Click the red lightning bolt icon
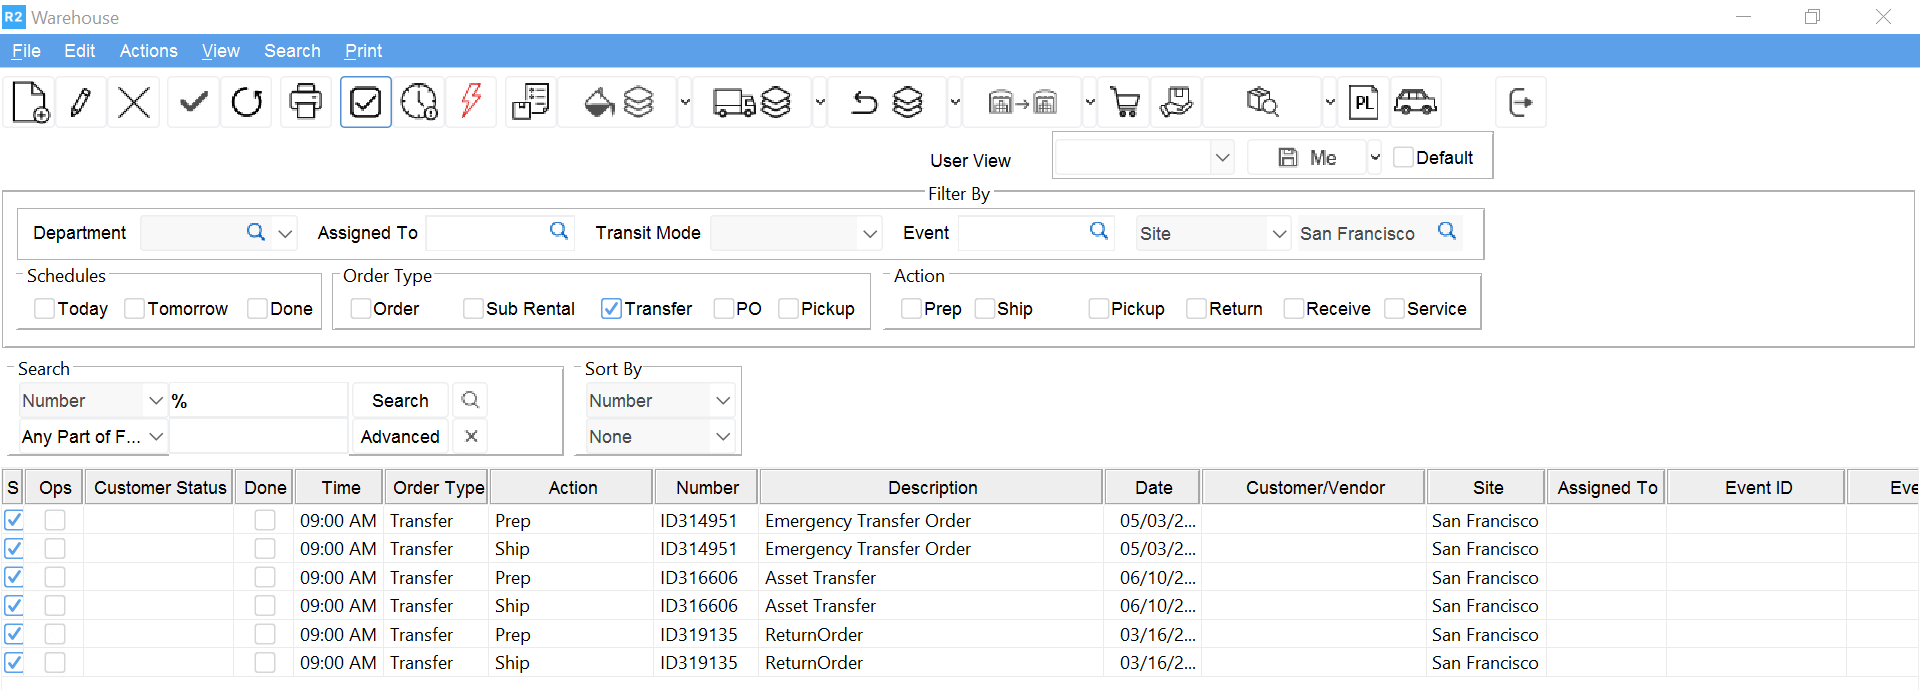This screenshot has width=1920, height=690. click(x=471, y=102)
